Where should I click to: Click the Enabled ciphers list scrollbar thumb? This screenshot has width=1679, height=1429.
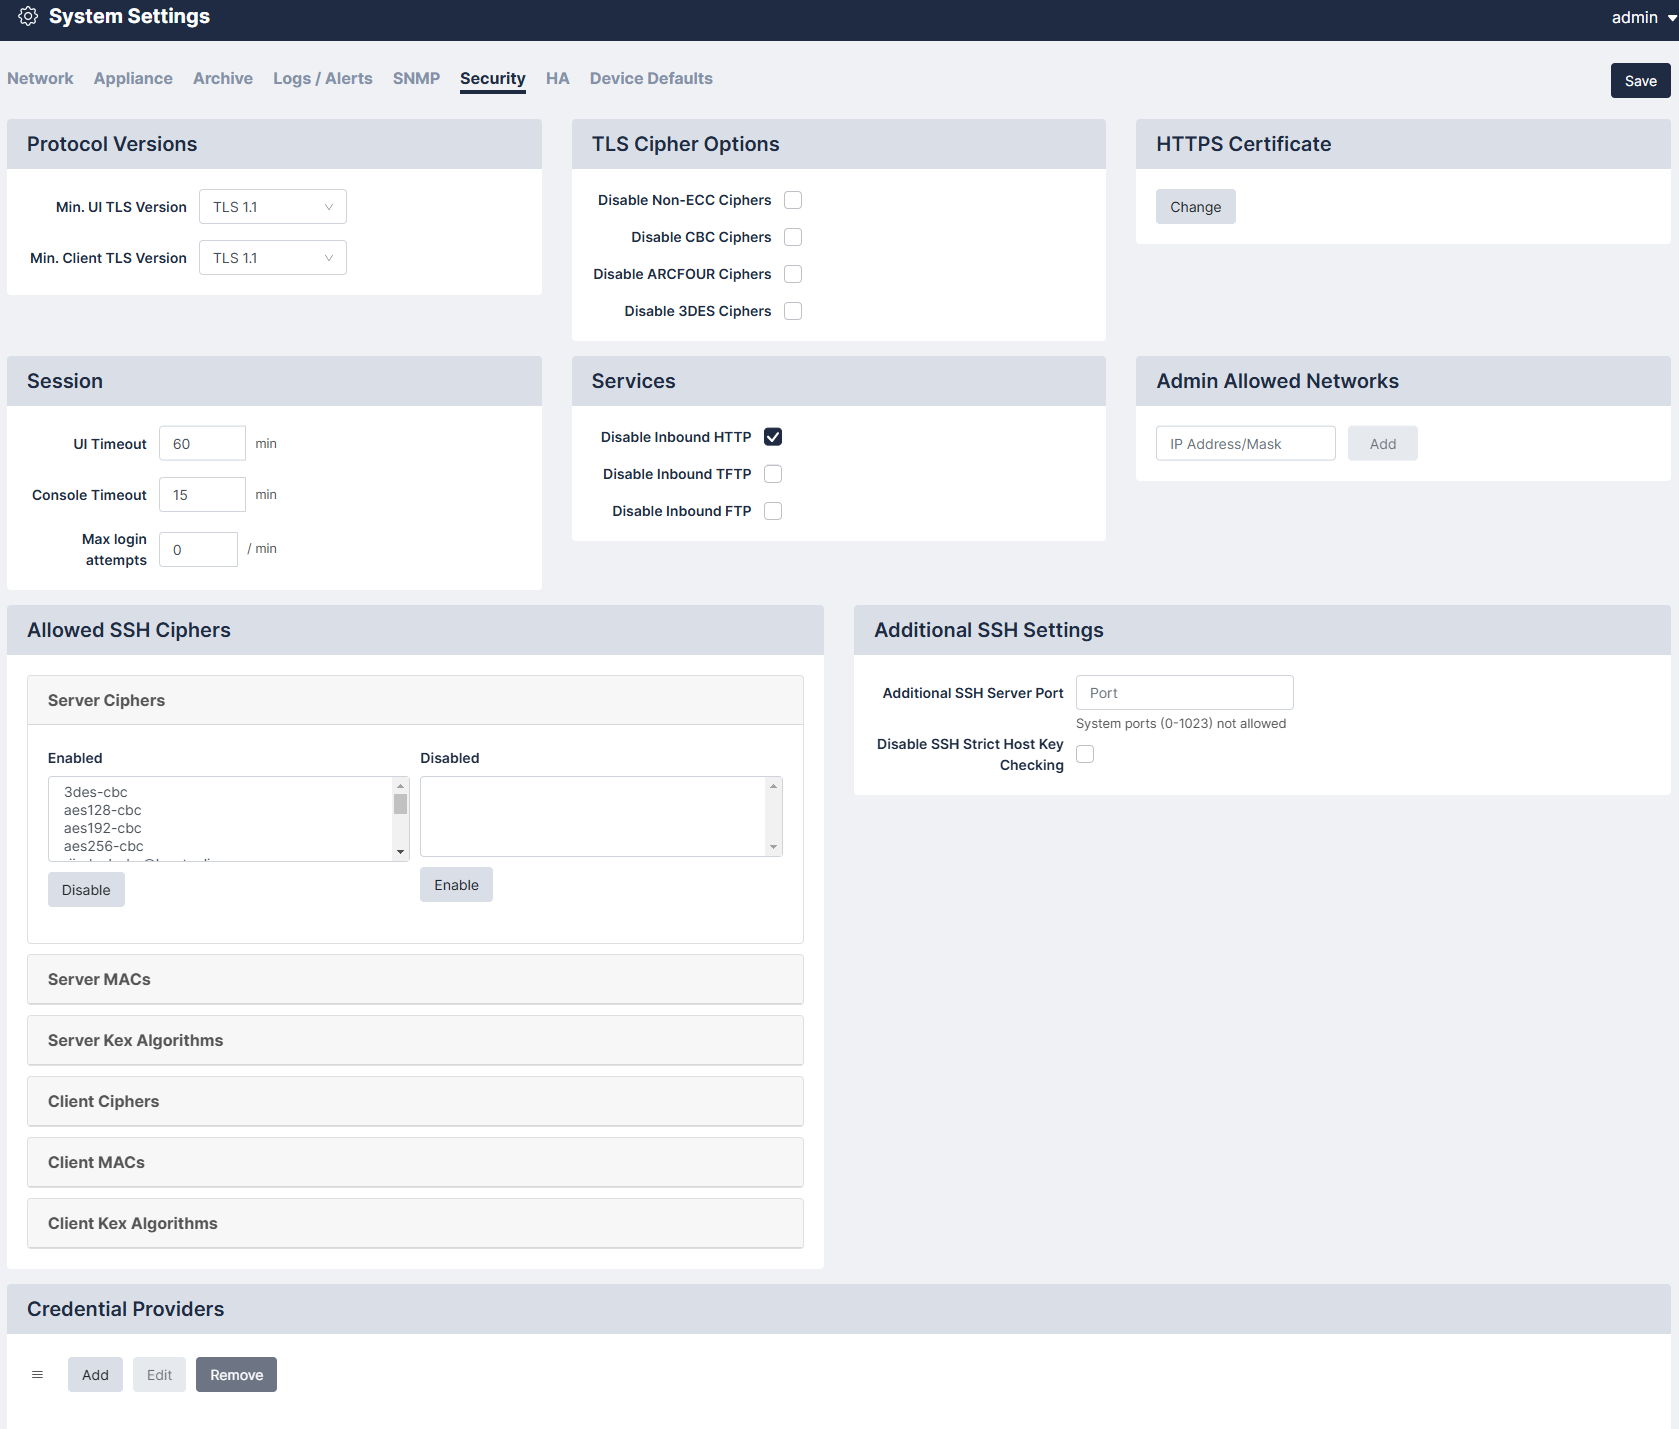(x=400, y=804)
